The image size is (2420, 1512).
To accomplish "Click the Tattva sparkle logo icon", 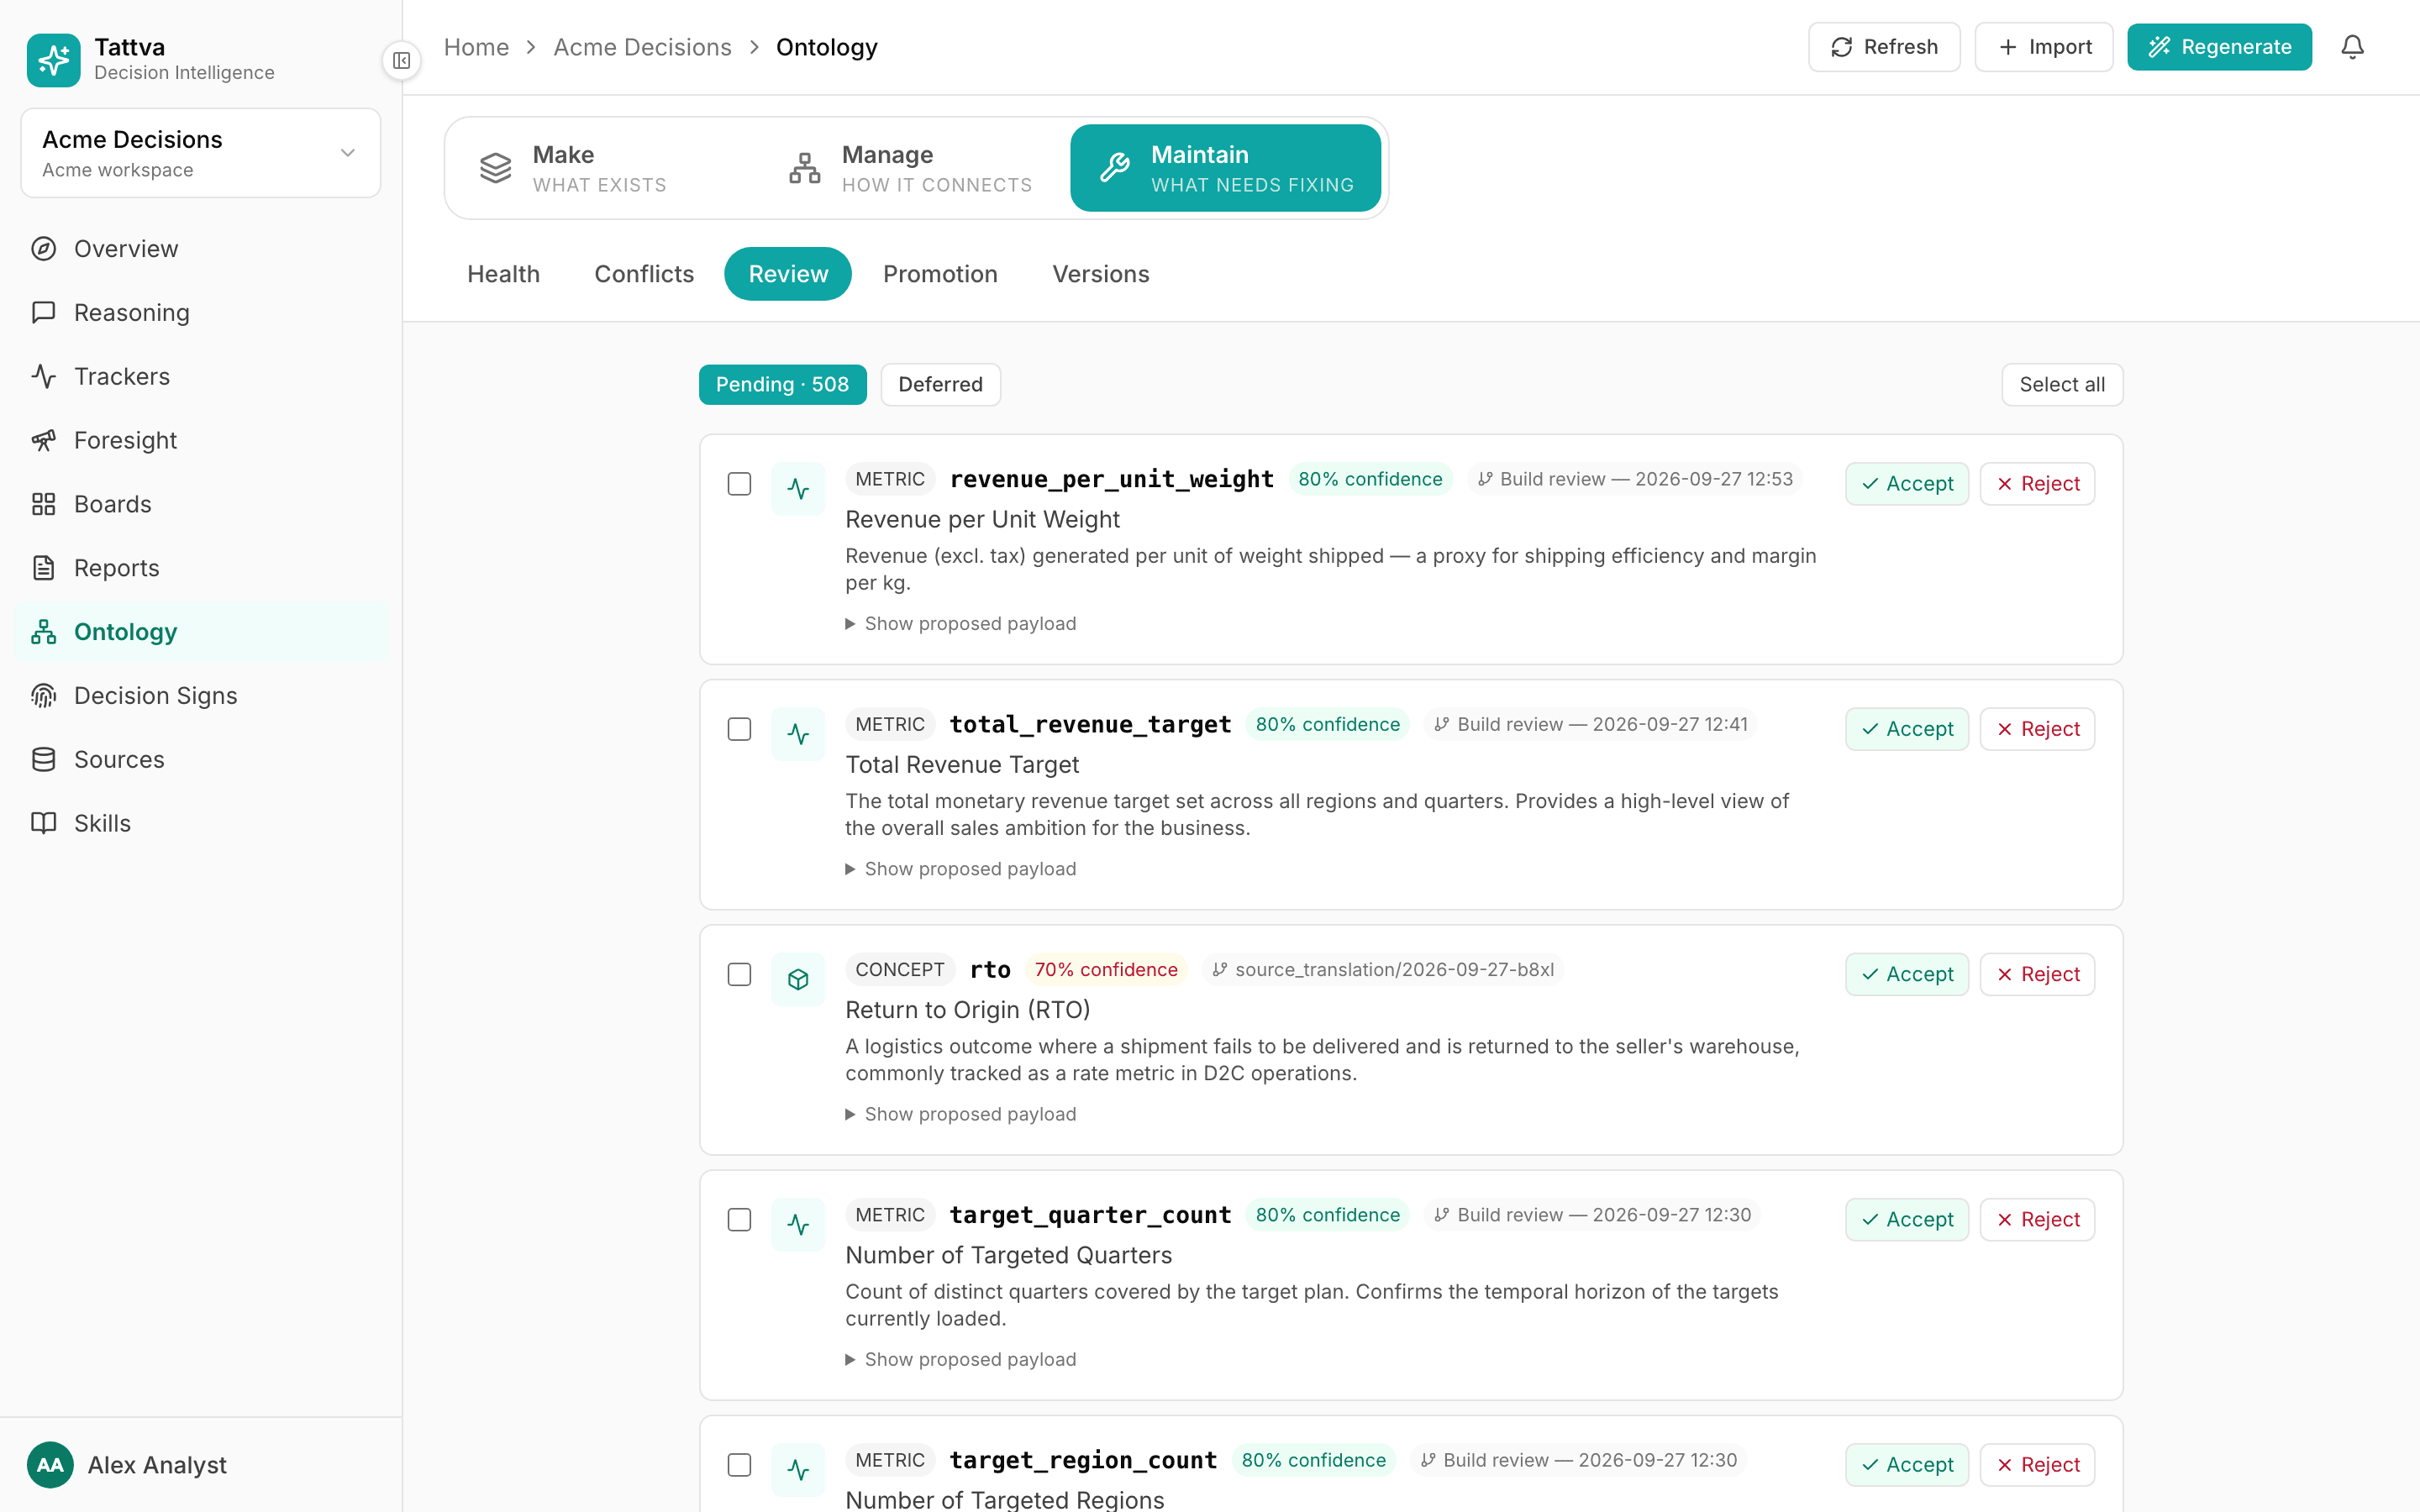I will pos(53,59).
